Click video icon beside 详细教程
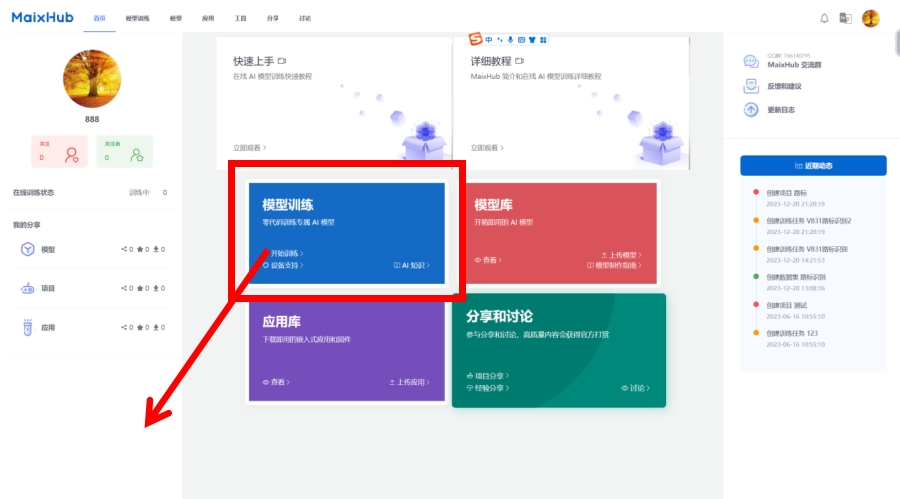900x499 pixels. 519,61
